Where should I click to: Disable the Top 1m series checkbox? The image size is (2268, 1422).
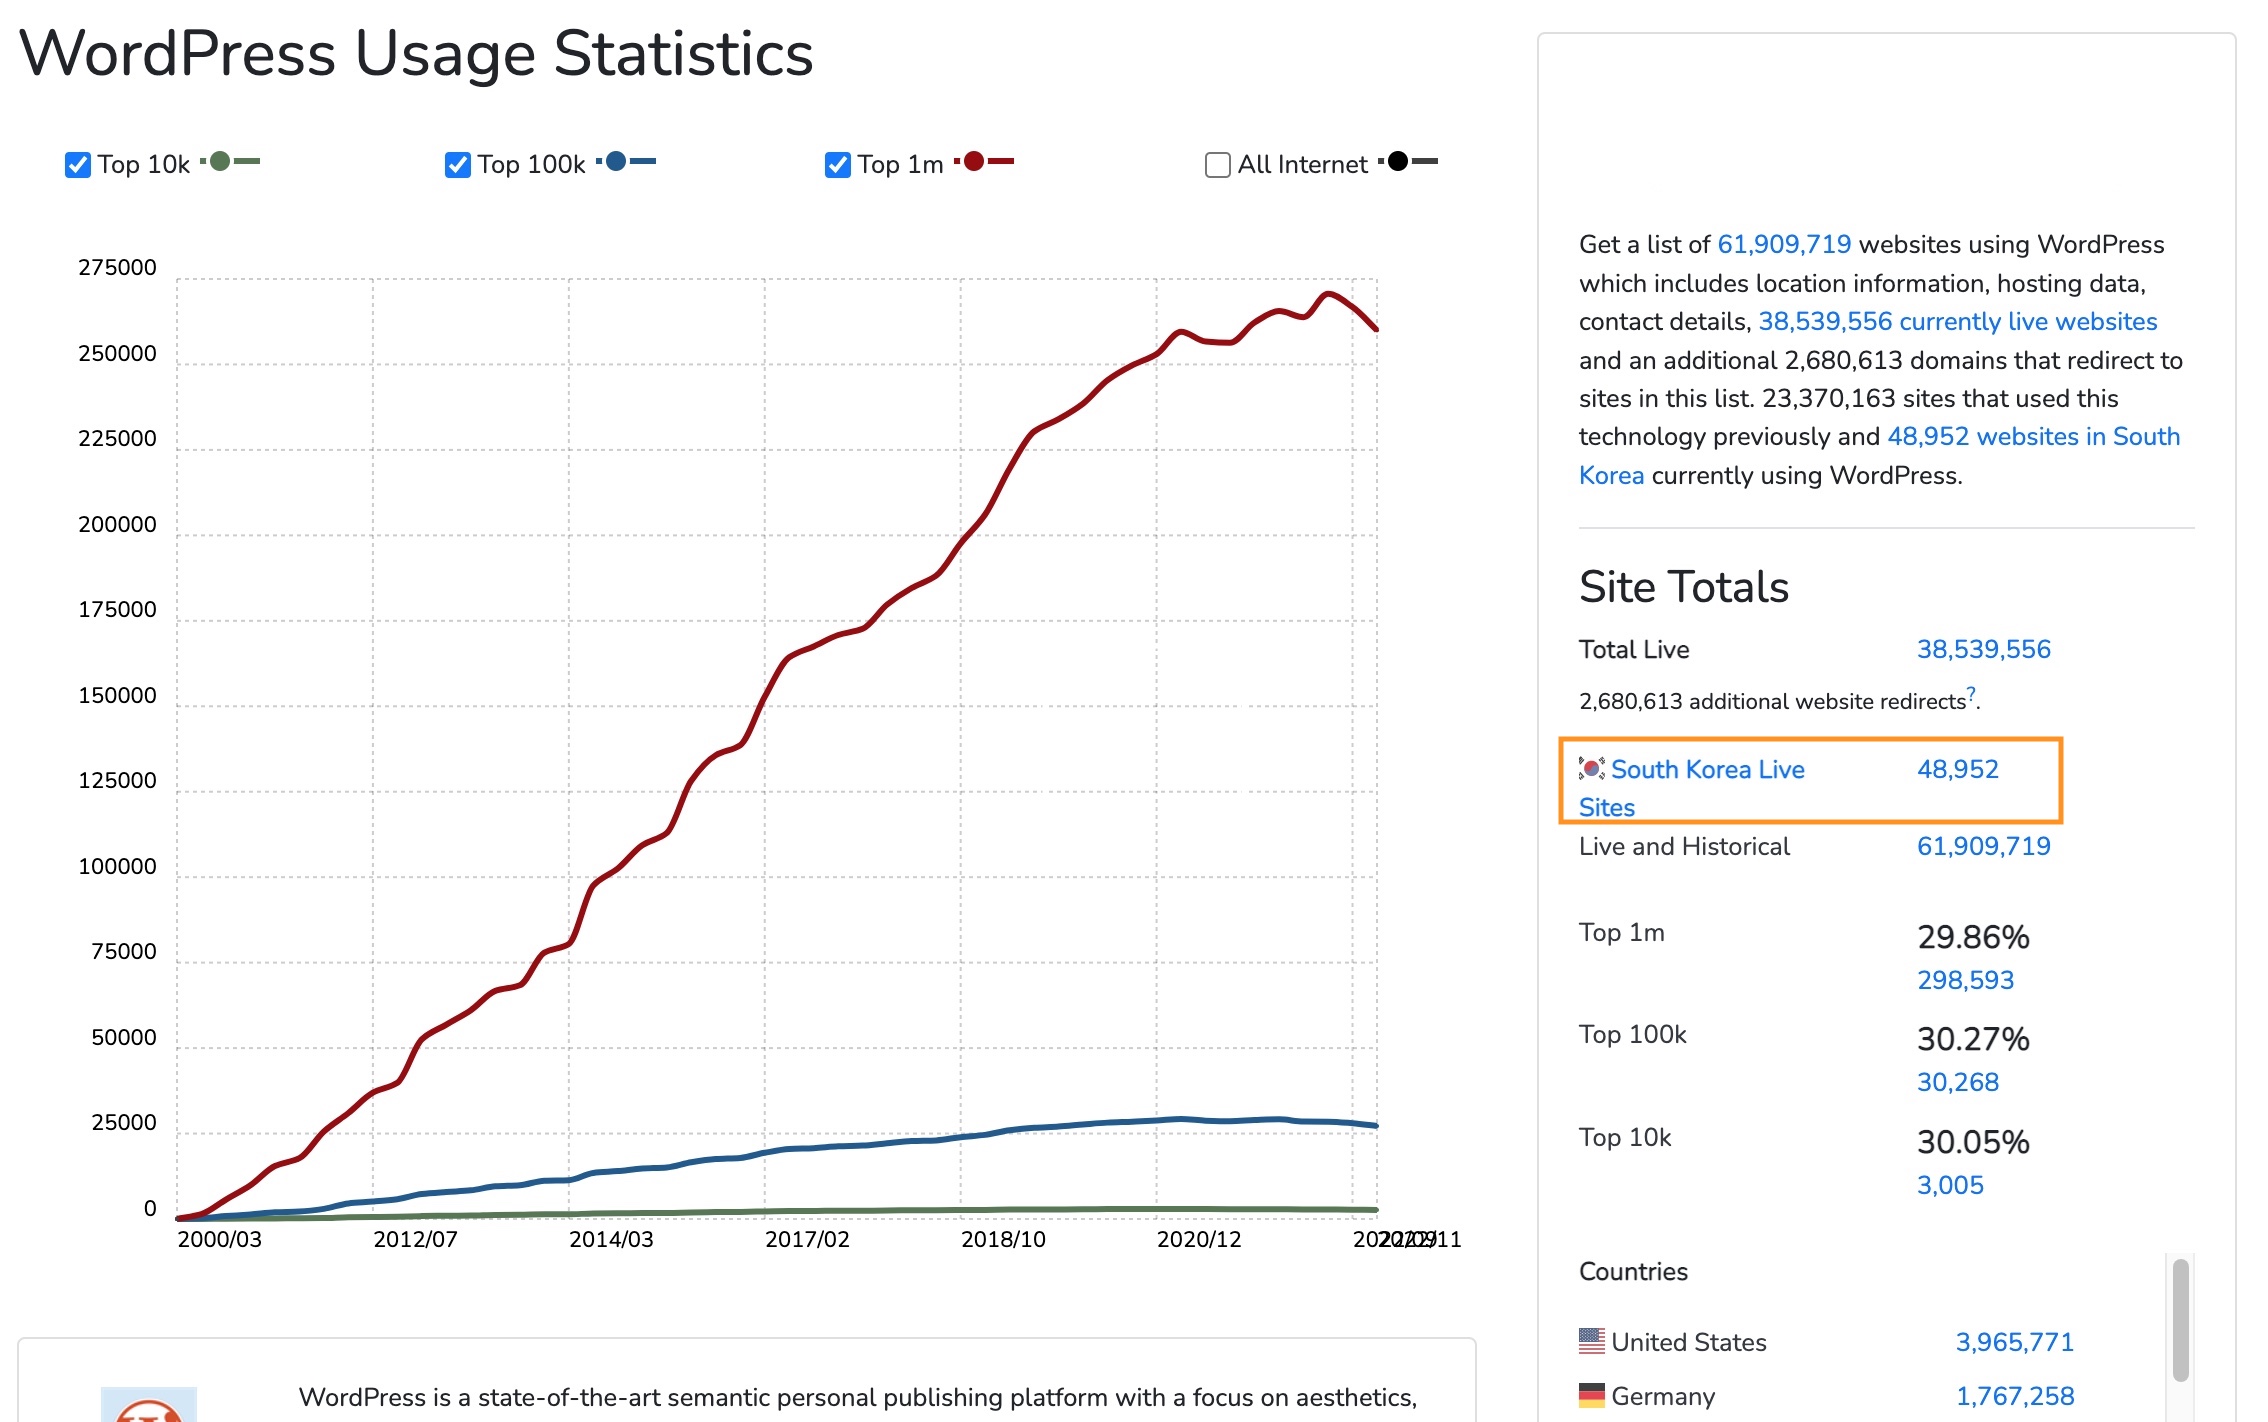tap(837, 165)
